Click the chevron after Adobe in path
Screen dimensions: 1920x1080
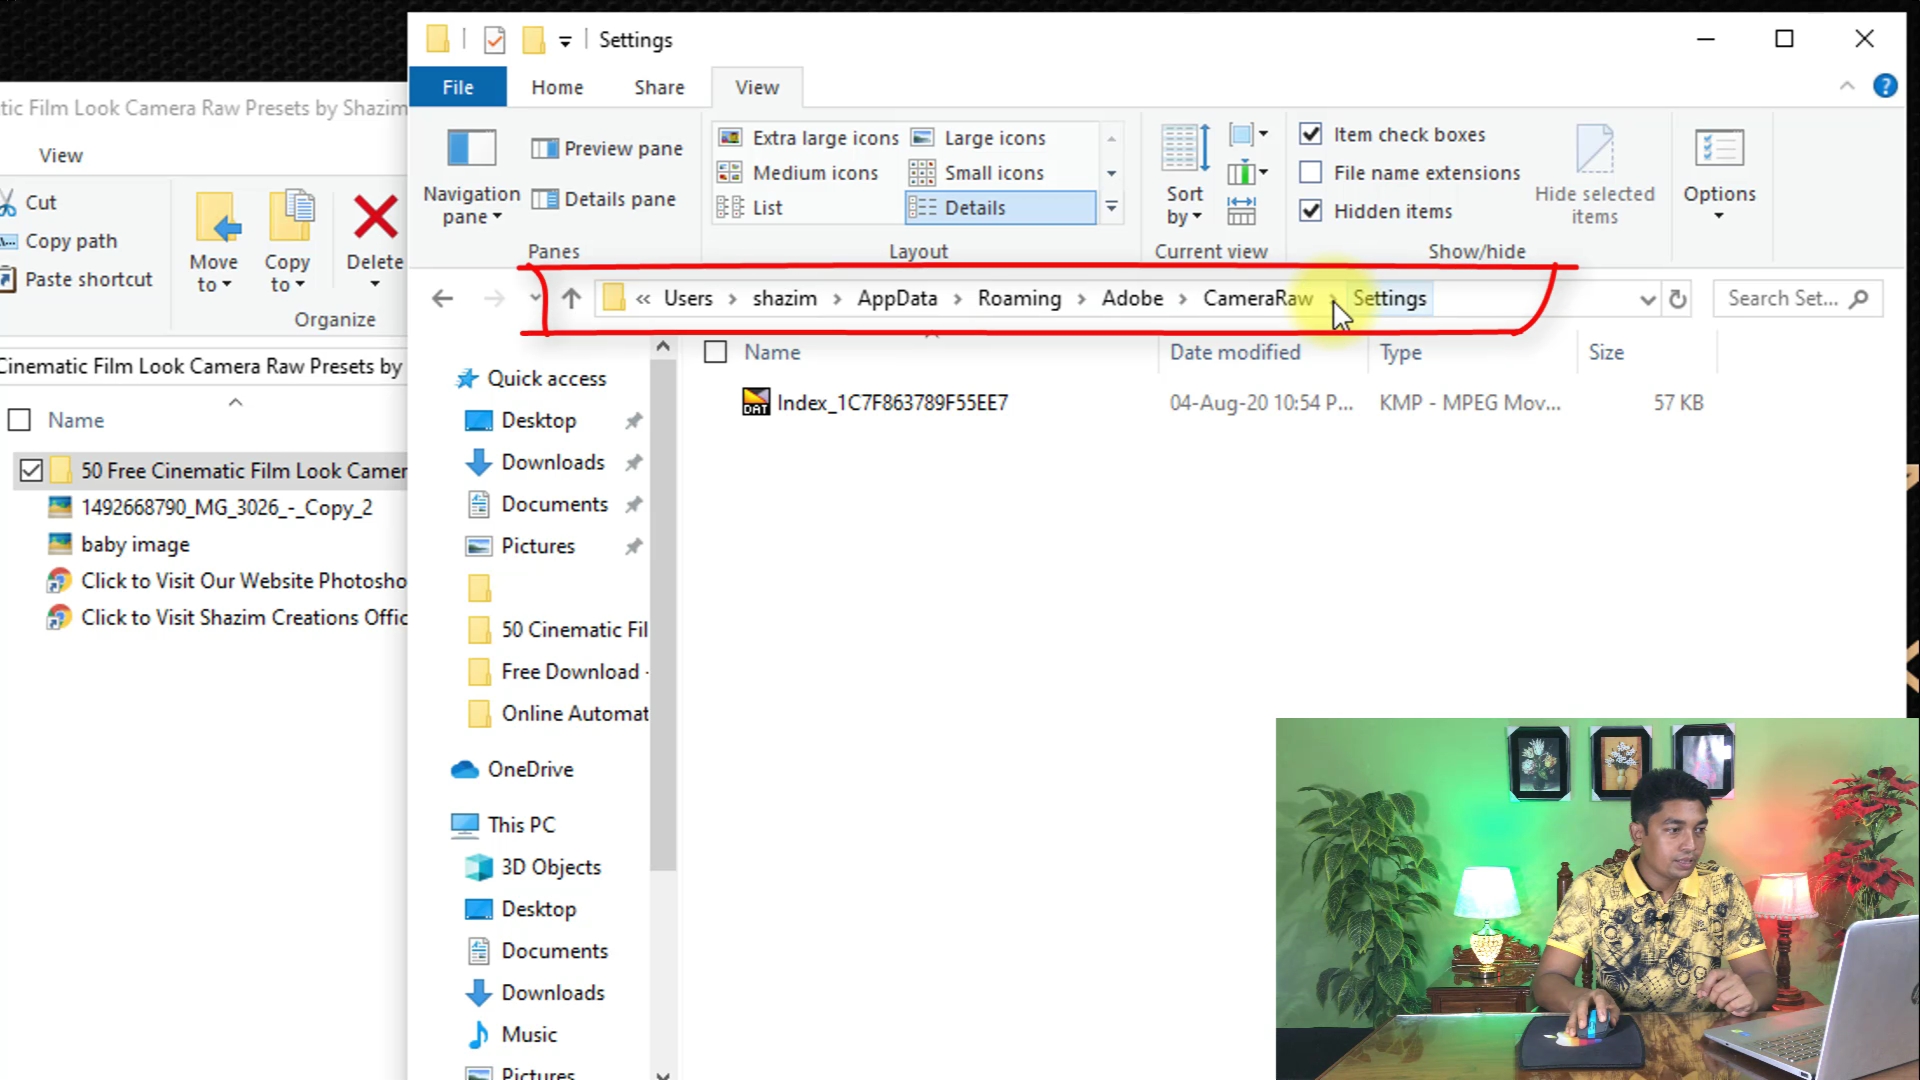tap(1183, 299)
